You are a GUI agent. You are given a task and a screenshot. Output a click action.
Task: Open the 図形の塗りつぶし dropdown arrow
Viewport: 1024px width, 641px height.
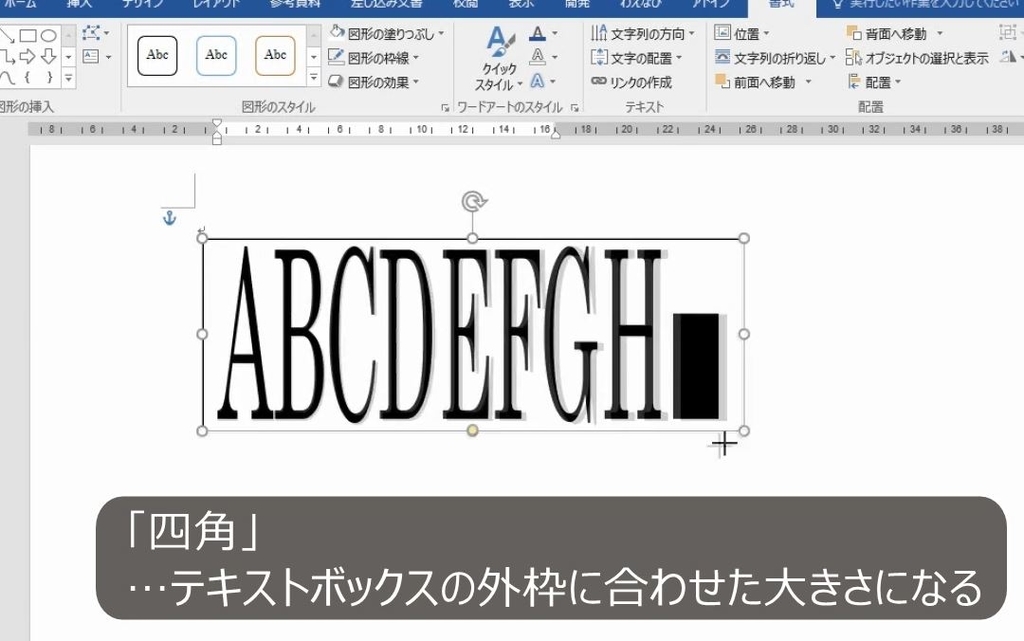[441, 34]
